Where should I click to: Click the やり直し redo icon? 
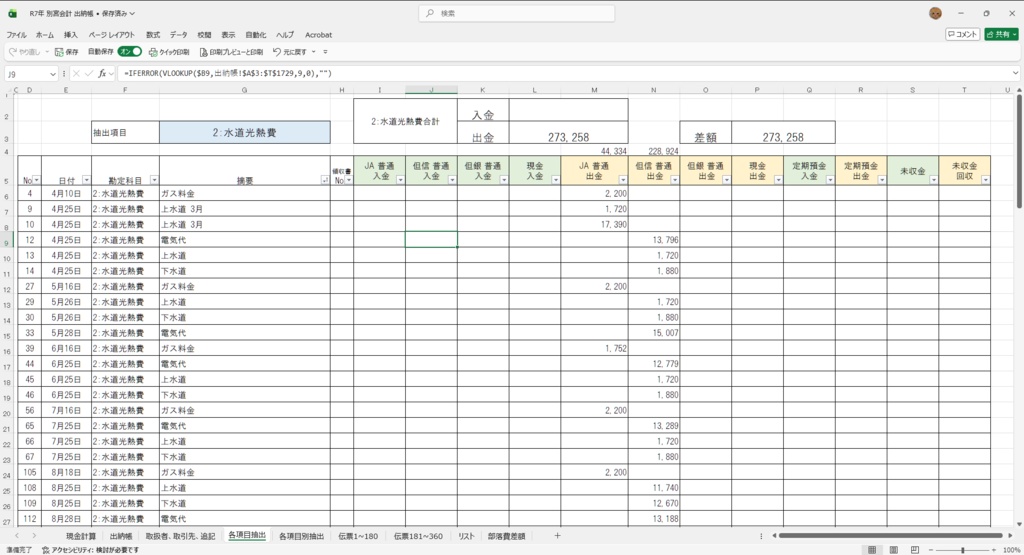click(13, 52)
